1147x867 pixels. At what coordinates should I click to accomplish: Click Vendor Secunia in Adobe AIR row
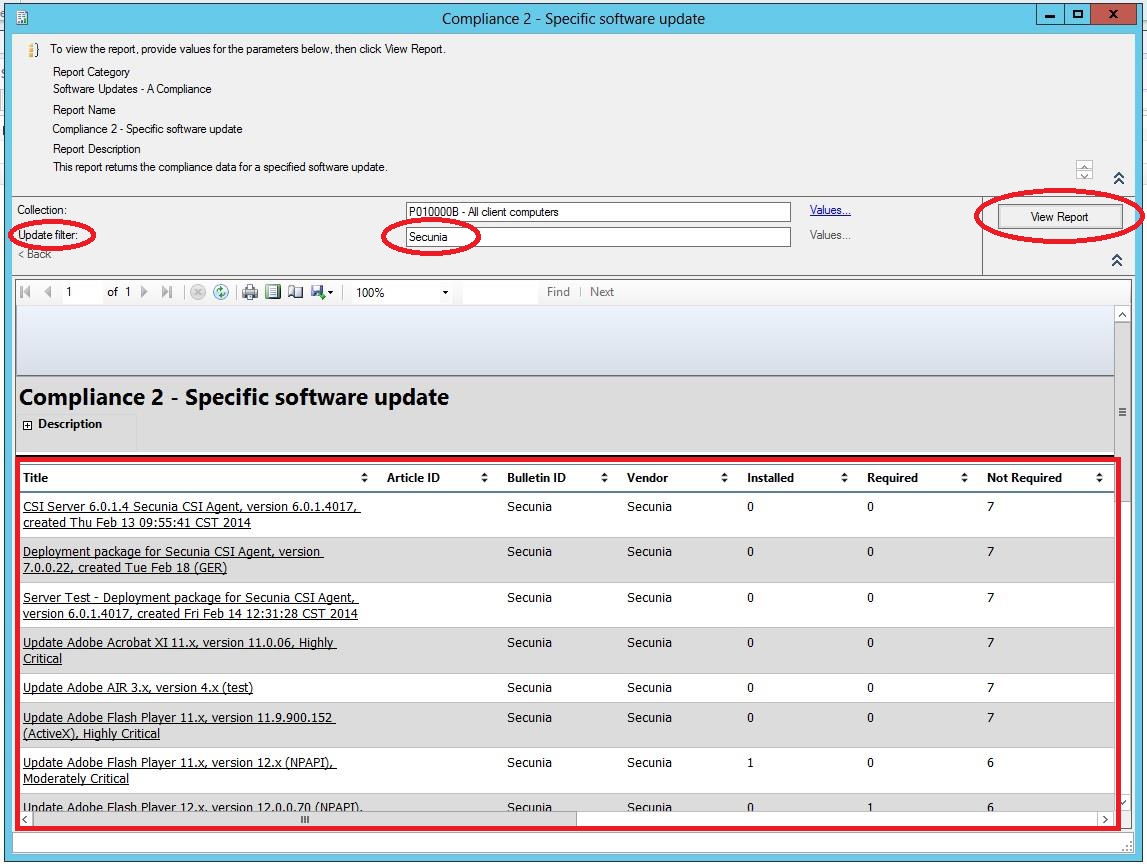(649, 688)
